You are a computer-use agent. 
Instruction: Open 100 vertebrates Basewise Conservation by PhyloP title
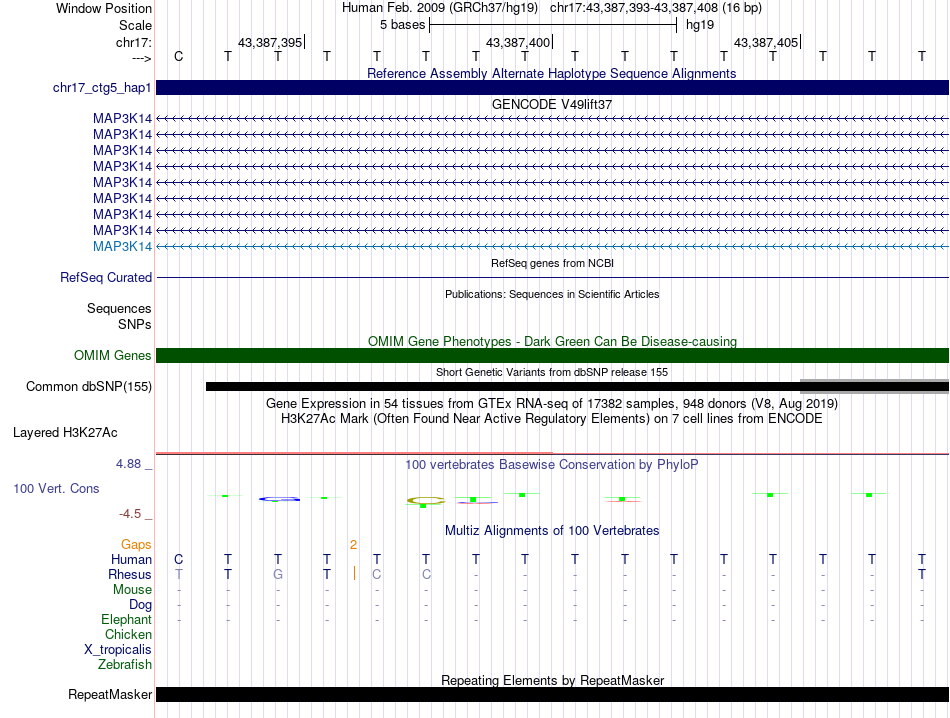pyautogui.click(x=551, y=465)
